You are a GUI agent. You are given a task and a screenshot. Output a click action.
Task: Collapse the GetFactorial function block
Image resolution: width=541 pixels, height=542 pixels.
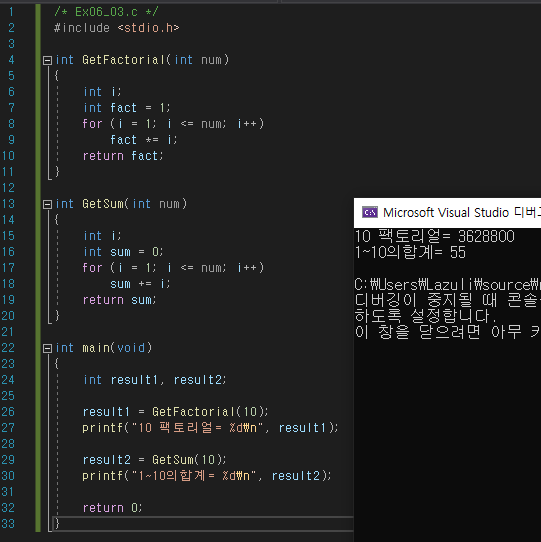coord(47,61)
